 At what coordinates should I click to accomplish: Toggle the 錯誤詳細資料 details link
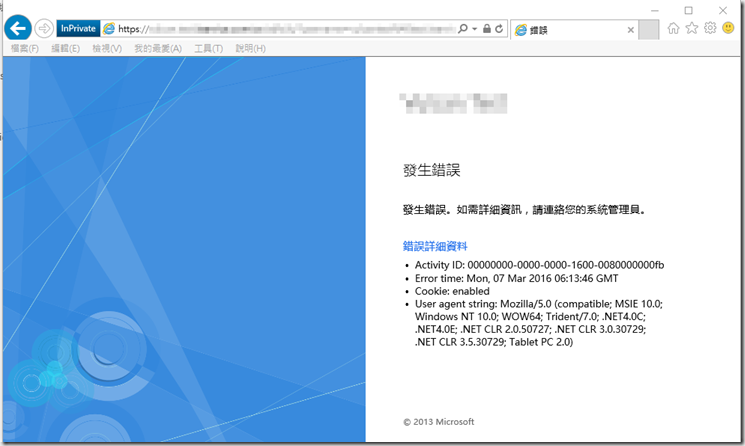[435, 246]
